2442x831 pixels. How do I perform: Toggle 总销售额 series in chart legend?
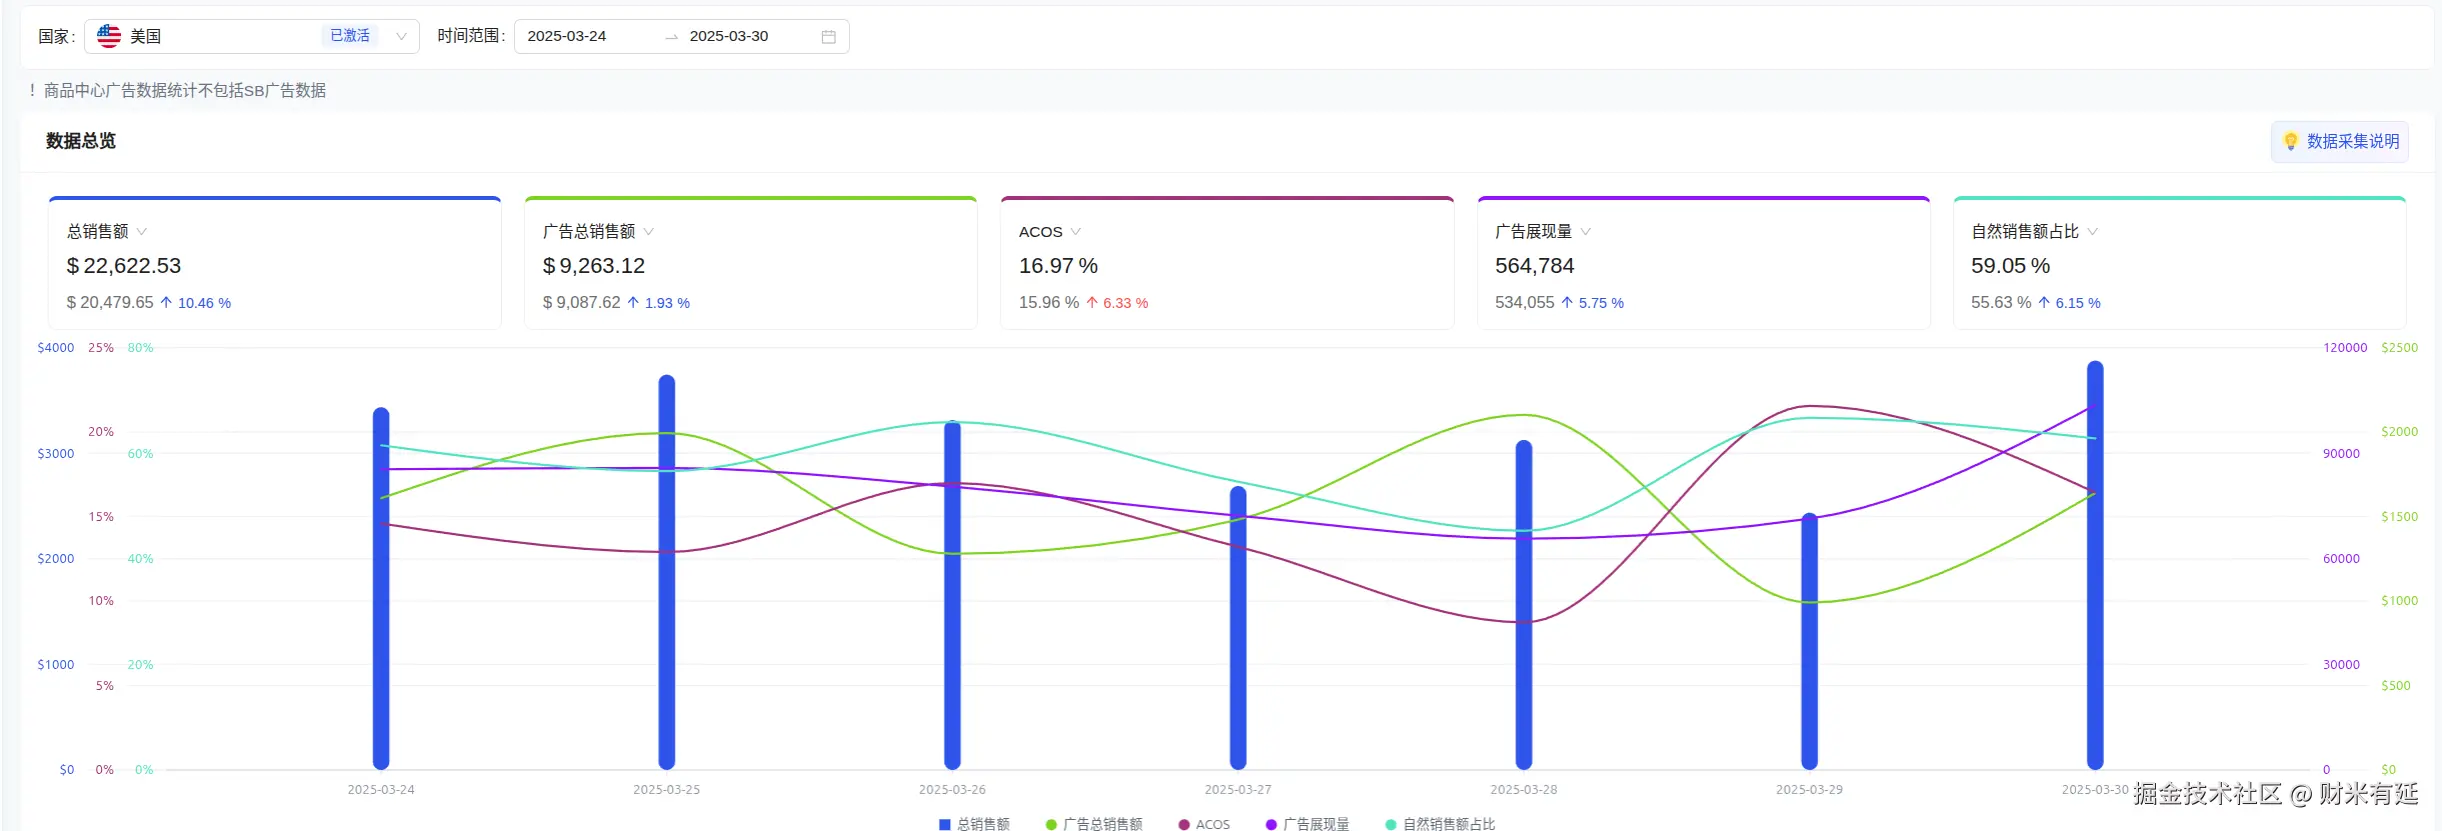click(x=974, y=824)
